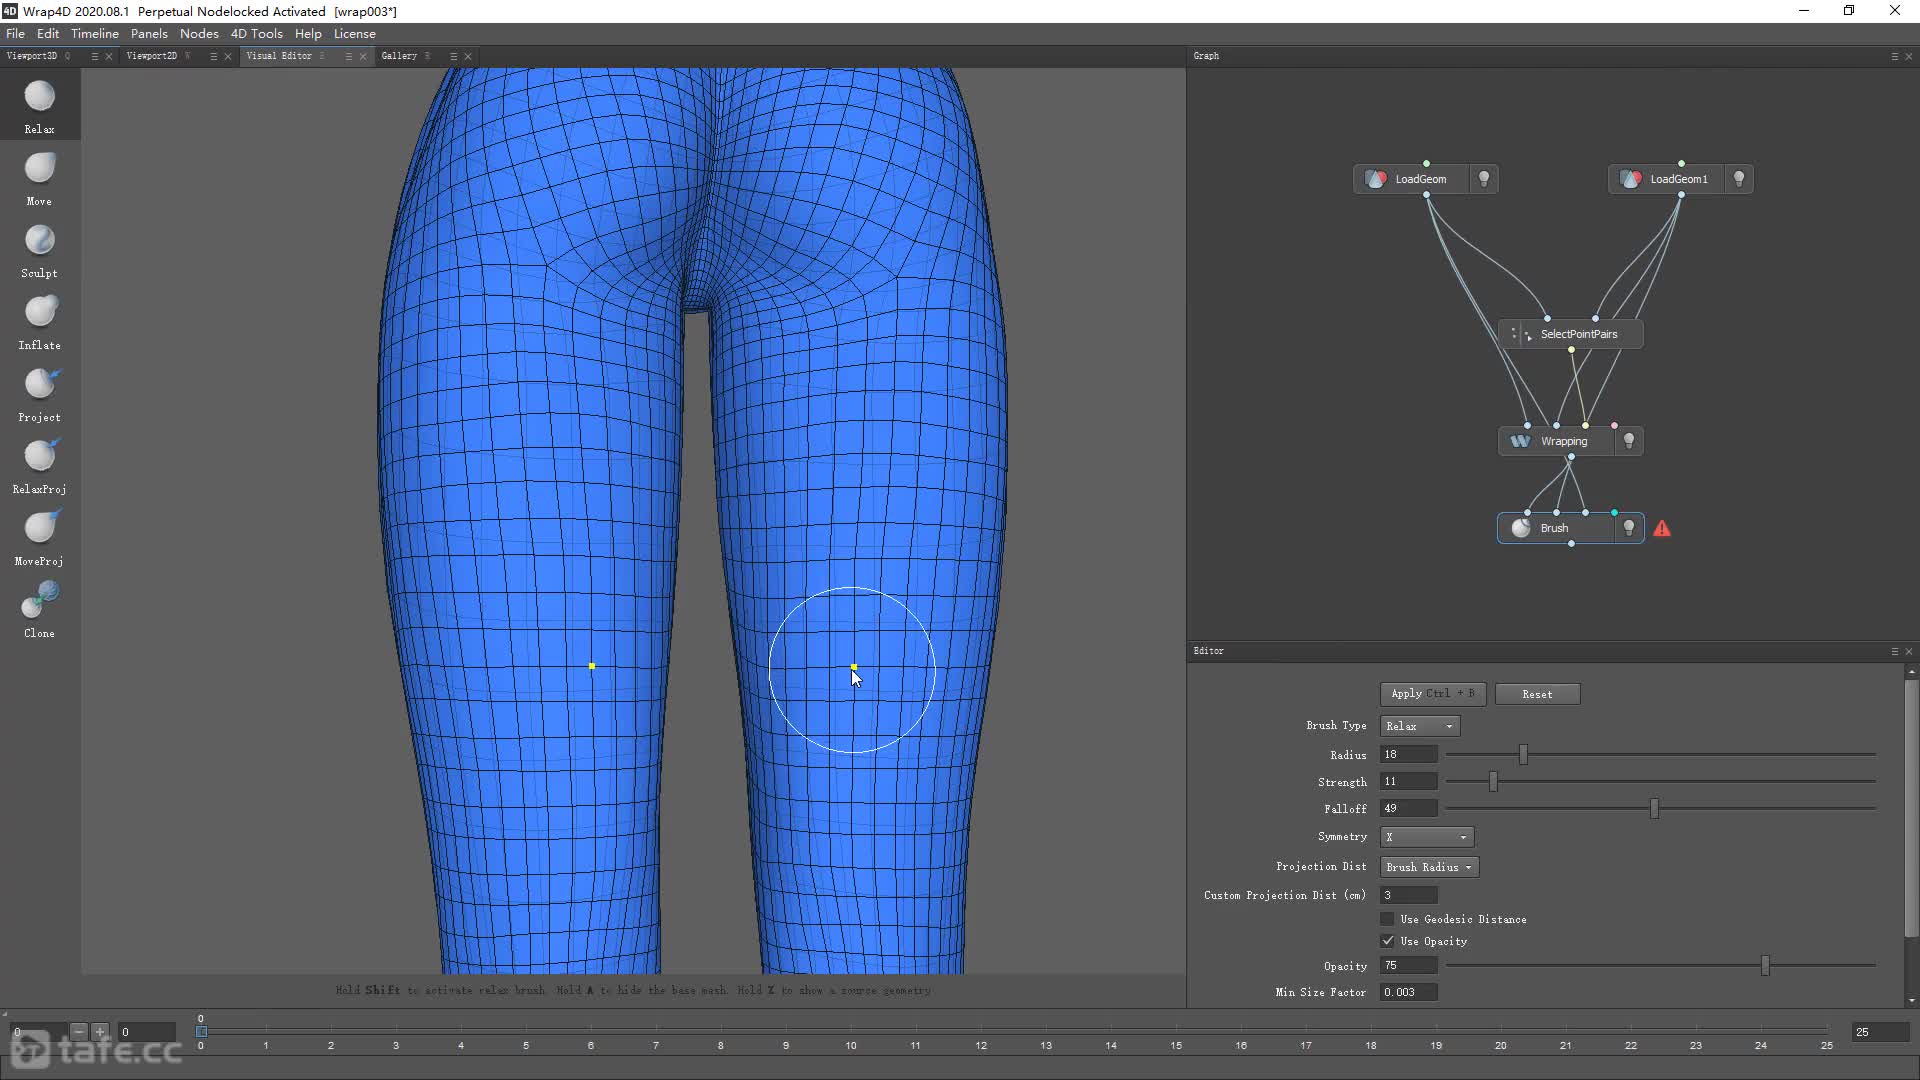Switch to the Viewport2D tab
The height and width of the screenshot is (1080, 1920).
(x=152, y=56)
